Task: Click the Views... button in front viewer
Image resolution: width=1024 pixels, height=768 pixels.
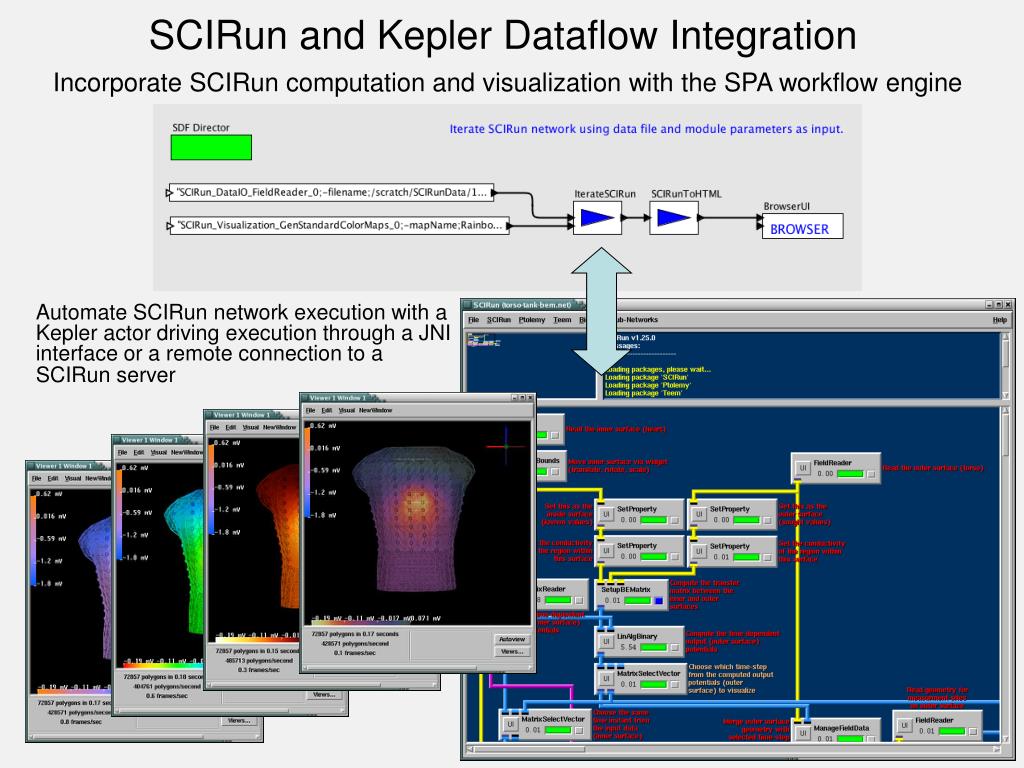Action: point(512,652)
